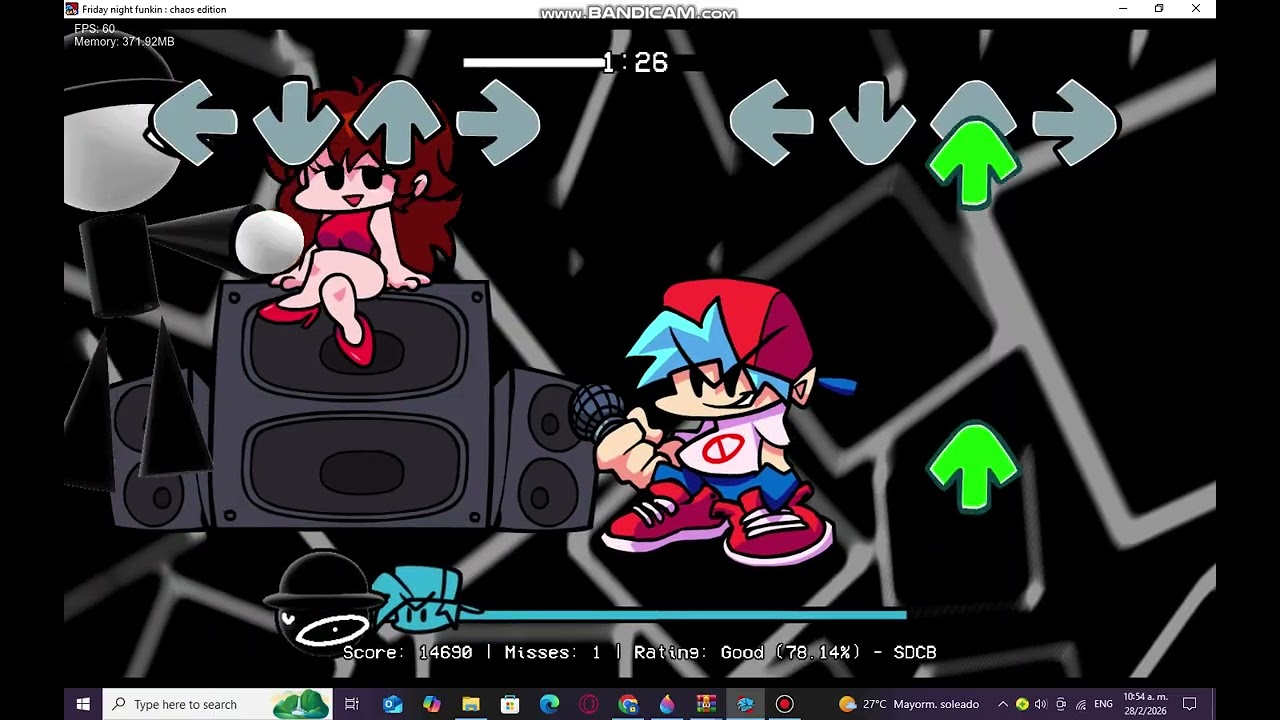The width and height of the screenshot is (1280, 720).
Task: Click the player's right arrow receptor
Action: pyautogui.click(x=1075, y=122)
